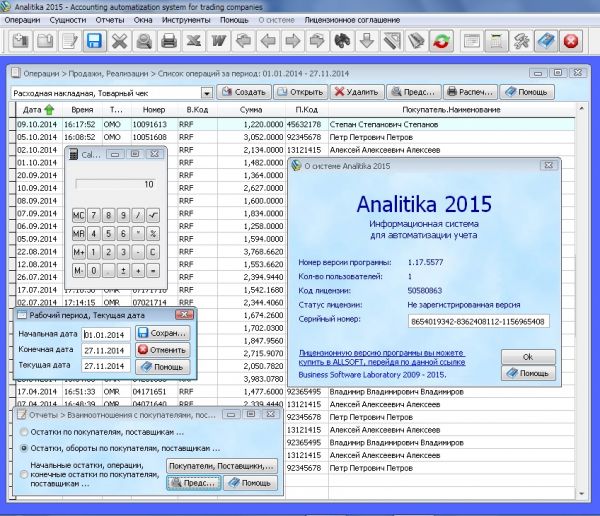Click the red exit icon in toolbar
Image resolution: width=600 pixels, height=516 pixels.
pyautogui.click(x=571, y=41)
